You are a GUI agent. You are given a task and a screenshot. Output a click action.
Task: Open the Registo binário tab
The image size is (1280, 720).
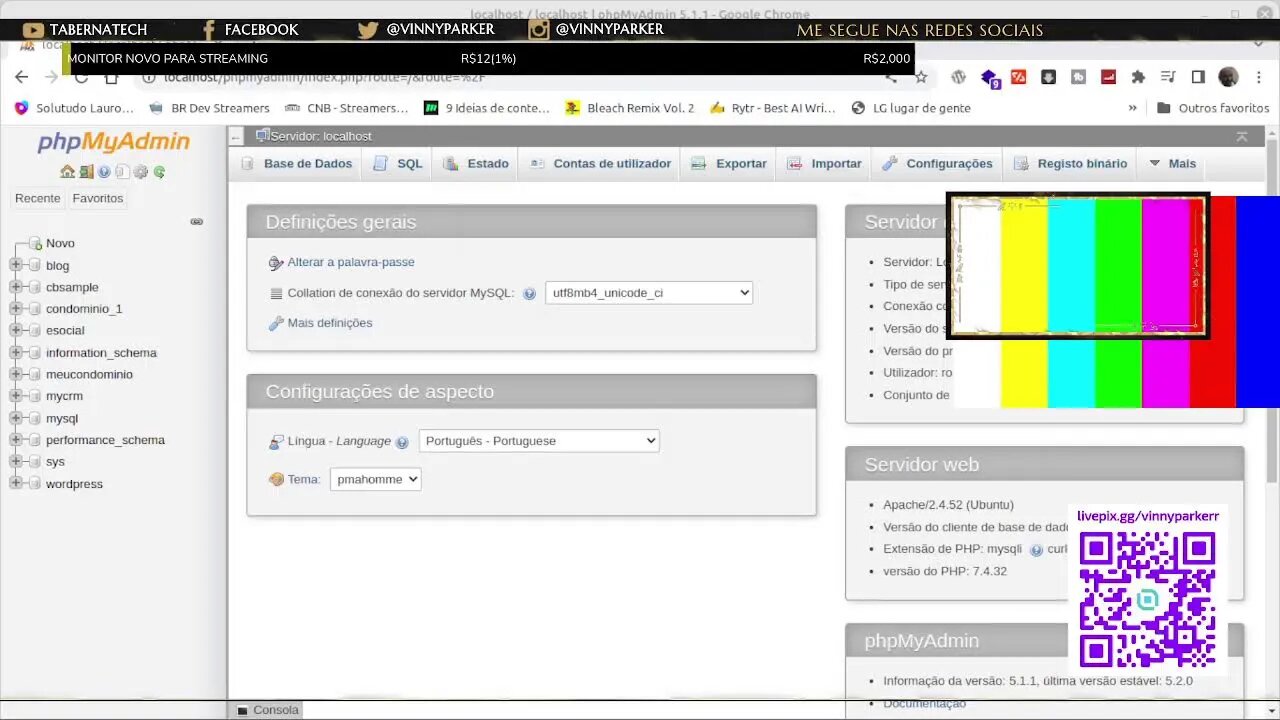1071,164
